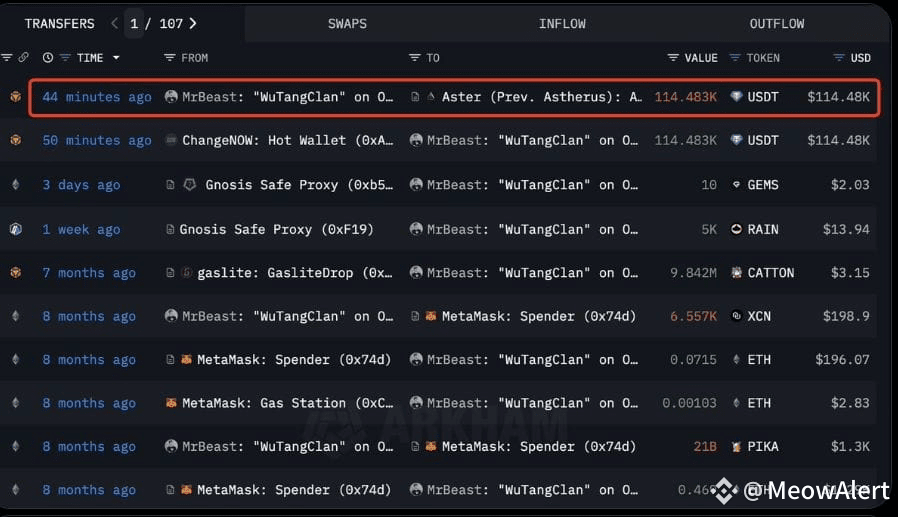
Task: Click ChangeNOW entity icon
Action: pyautogui.click(x=171, y=140)
